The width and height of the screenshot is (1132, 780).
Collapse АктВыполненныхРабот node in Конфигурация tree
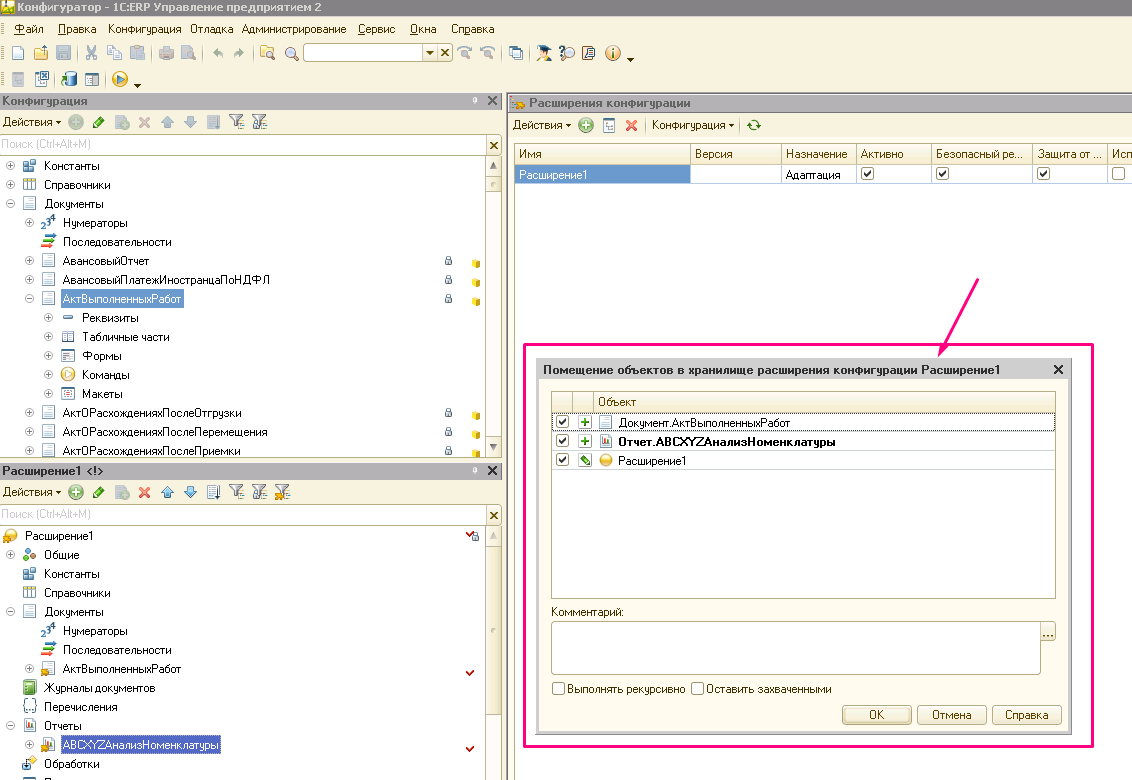pyautogui.click(x=30, y=298)
